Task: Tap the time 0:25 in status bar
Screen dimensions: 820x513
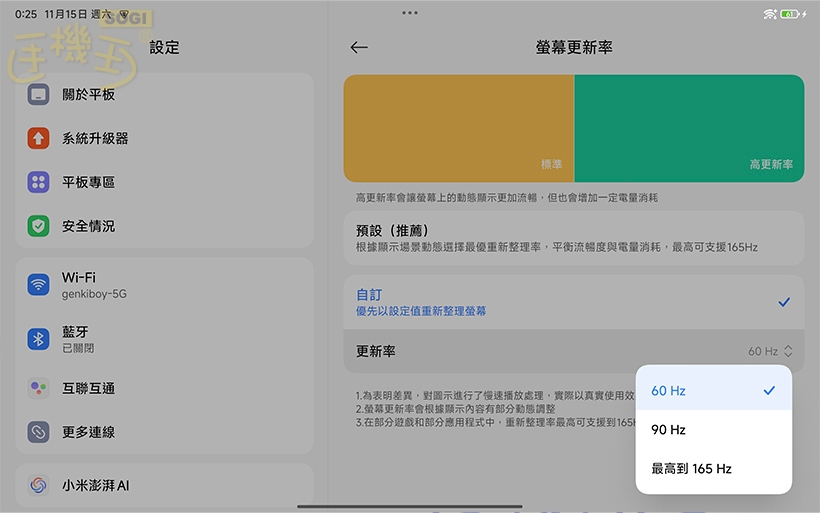Action: click(26, 14)
